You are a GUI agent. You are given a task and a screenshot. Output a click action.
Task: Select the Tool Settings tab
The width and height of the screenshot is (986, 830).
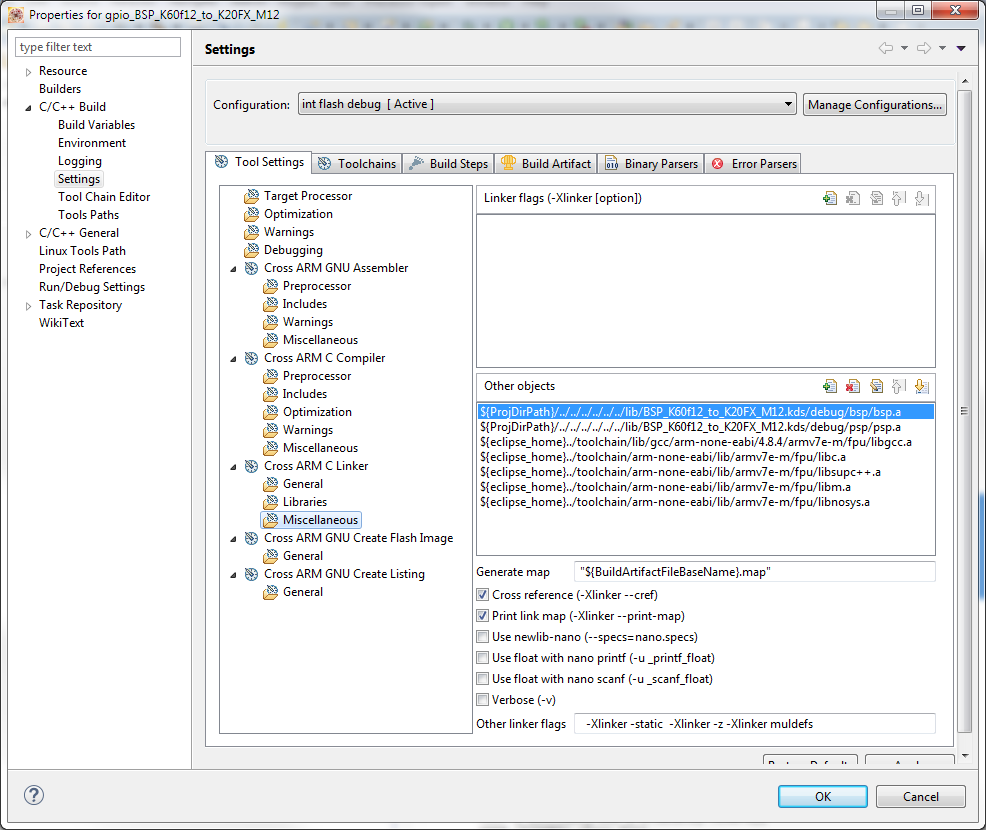pos(258,162)
